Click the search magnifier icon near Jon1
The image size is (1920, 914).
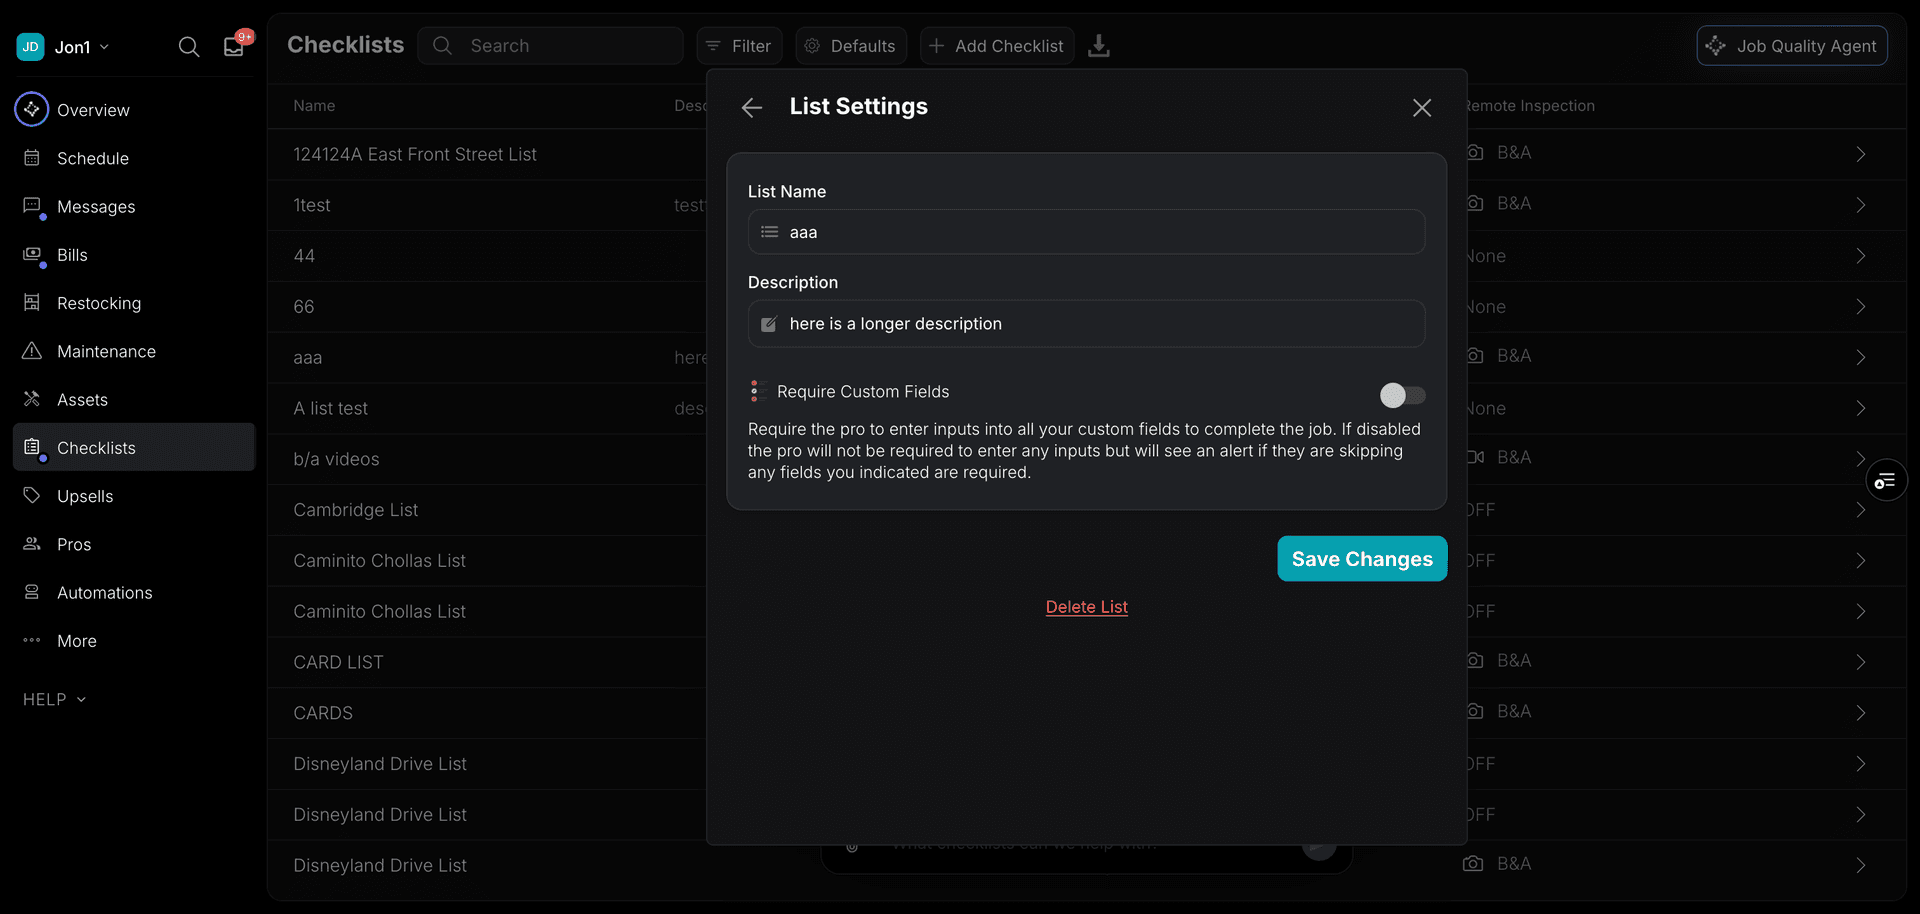click(189, 46)
